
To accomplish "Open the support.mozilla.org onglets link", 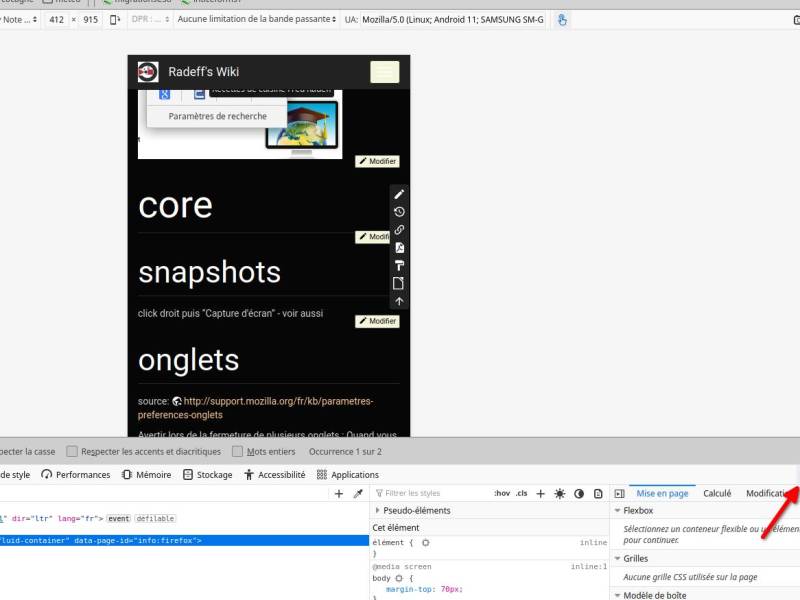I will pyautogui.click(x=255, y=408).
